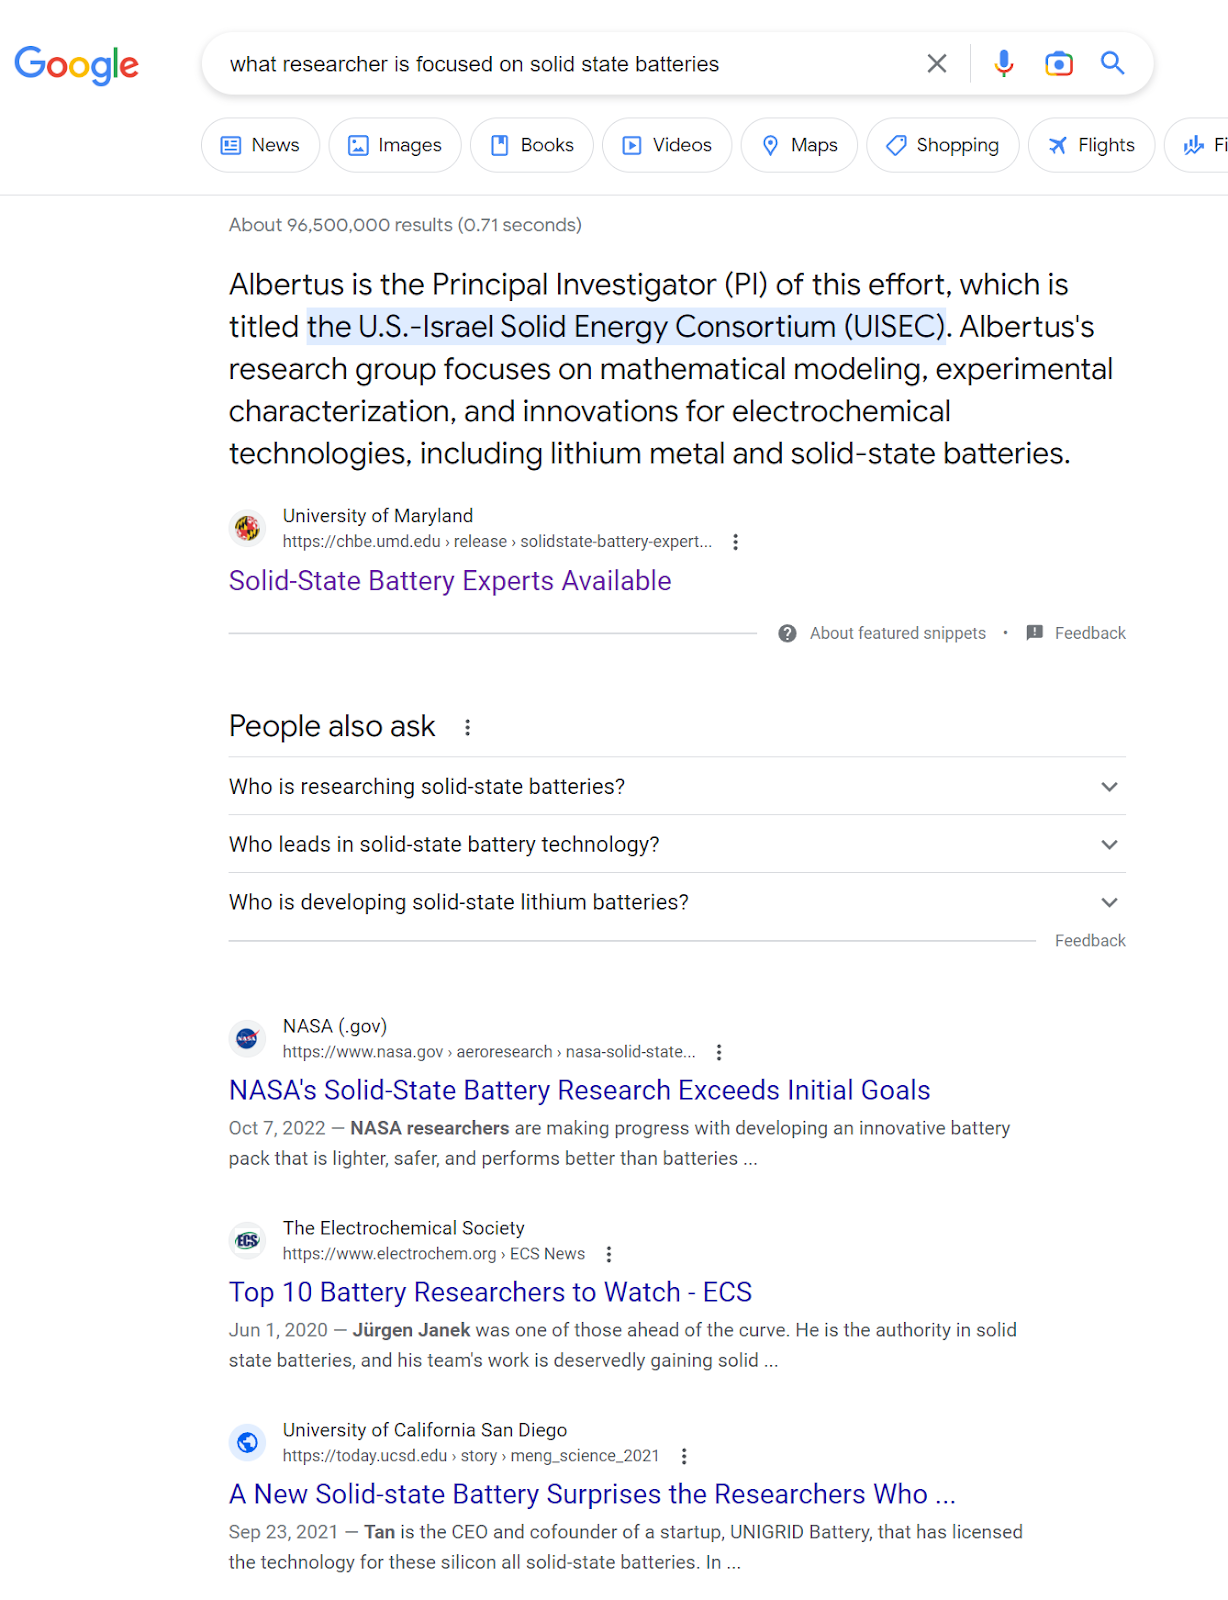Submit search with magnifying glass icon
This screenshot has height=1600, width=1228.
(1112, 64)
